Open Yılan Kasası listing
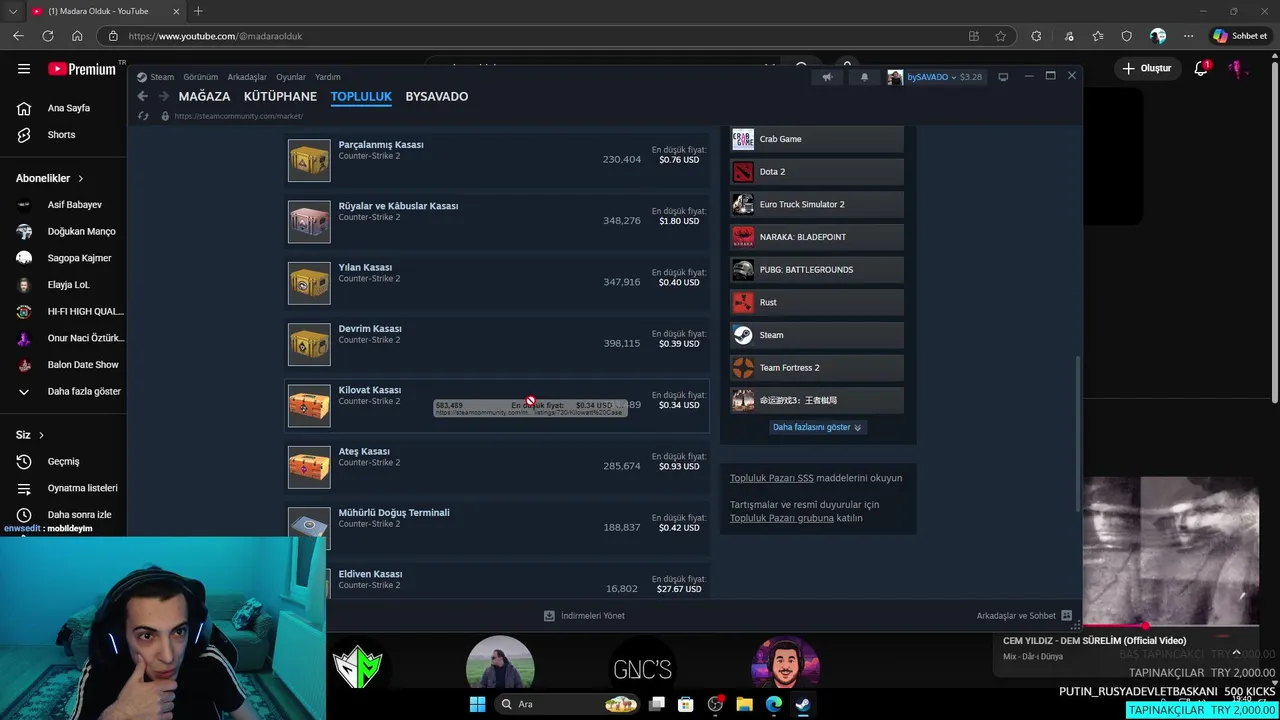1280x720 pixels. click(x=497, y=283)
